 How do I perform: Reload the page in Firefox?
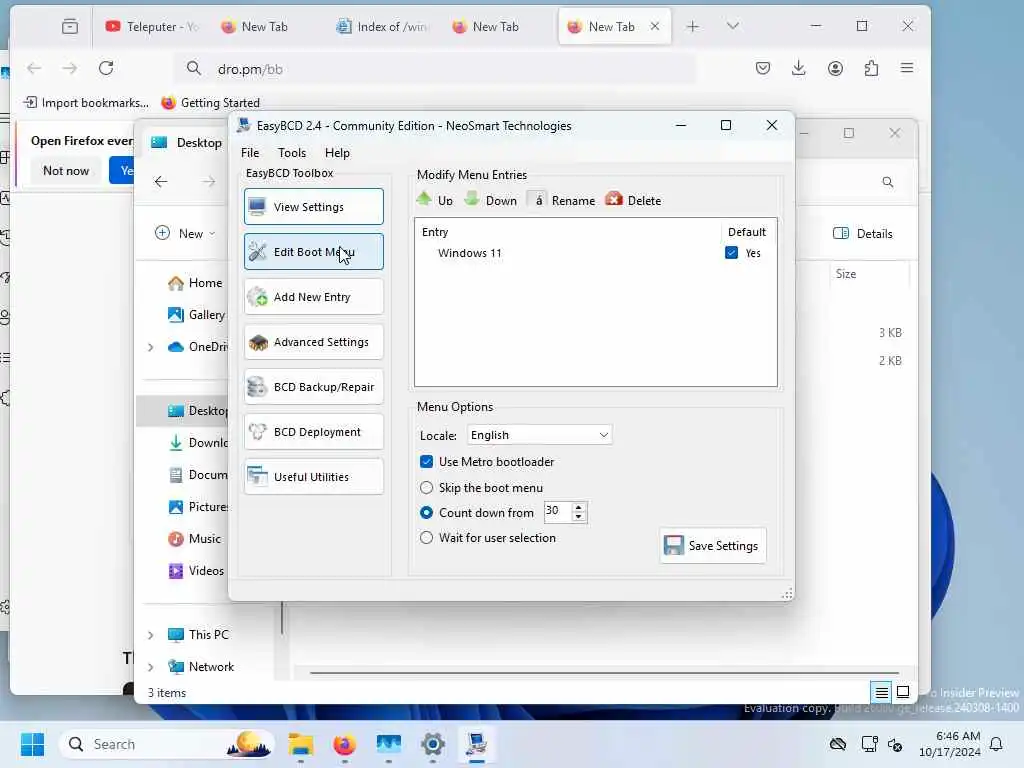[106, 68]
